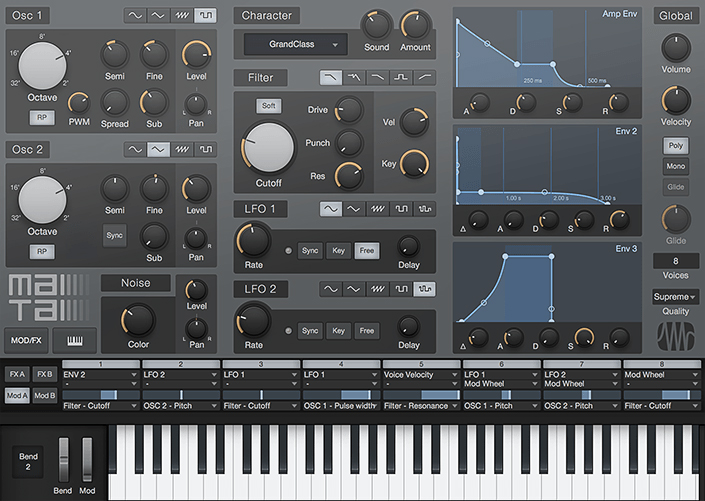This screenshot has width=705, height=501.
Task: Choose second filter type icon in Filter
Action: coord(354,77)
